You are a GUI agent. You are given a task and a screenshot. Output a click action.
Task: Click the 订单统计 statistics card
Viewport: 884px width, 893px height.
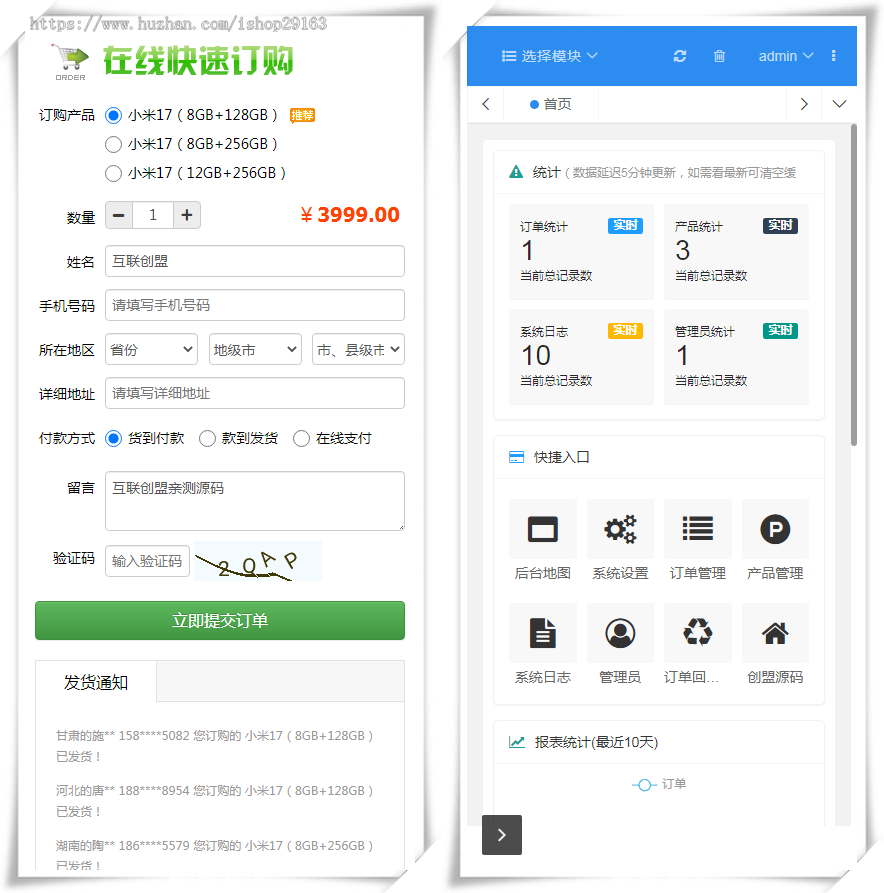(x=582, y=252)
